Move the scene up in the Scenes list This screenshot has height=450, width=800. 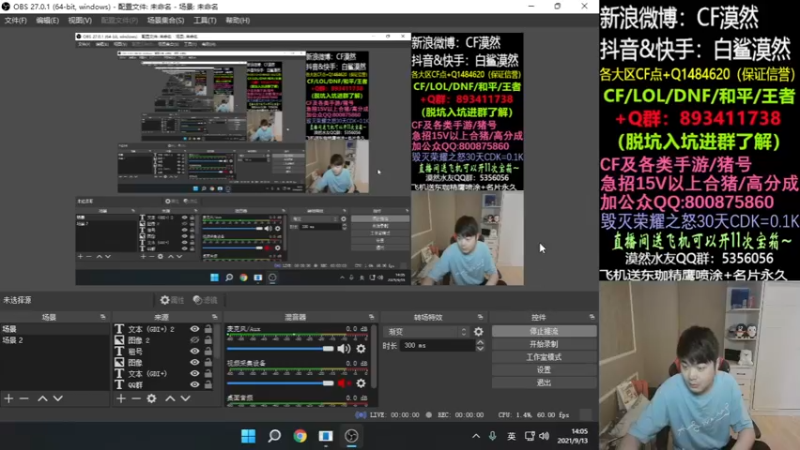[x=43, y=398]
